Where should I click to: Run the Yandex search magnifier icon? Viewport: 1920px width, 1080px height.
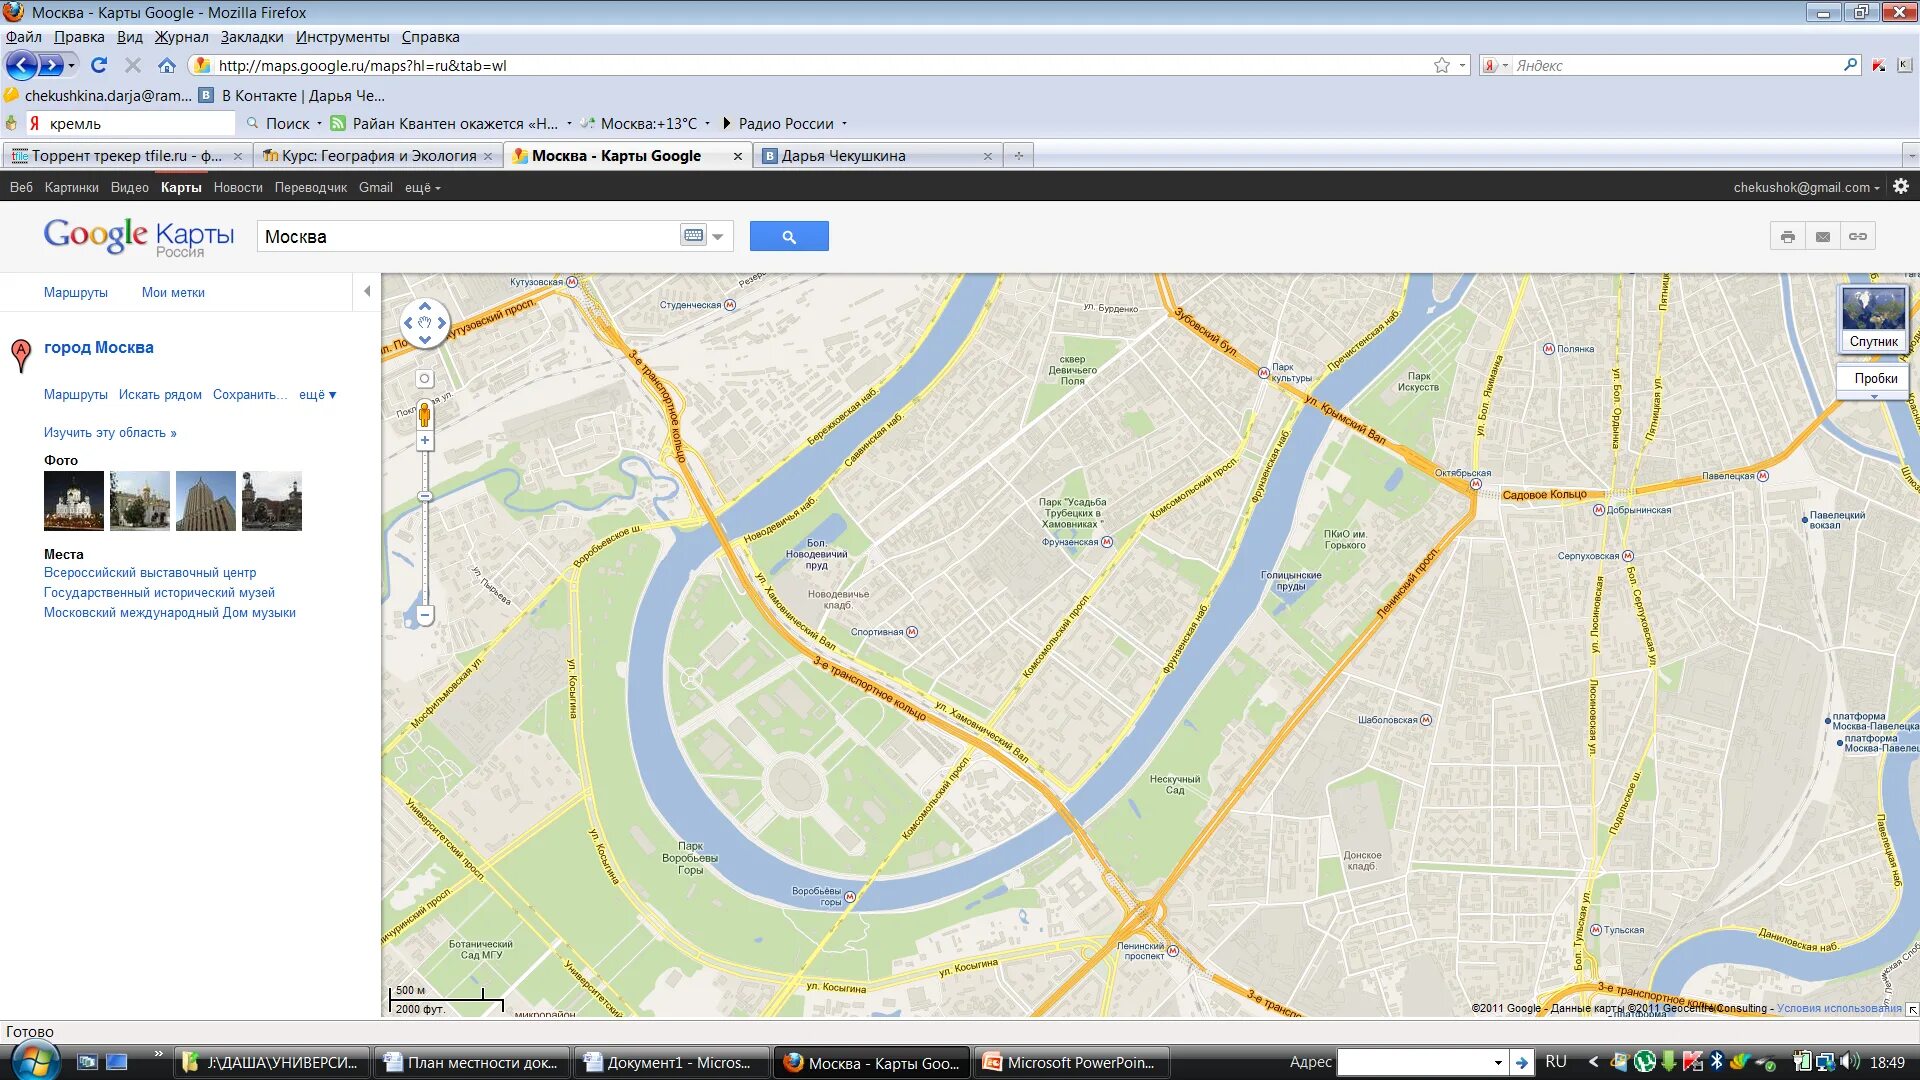click(x=1850, y=65)
